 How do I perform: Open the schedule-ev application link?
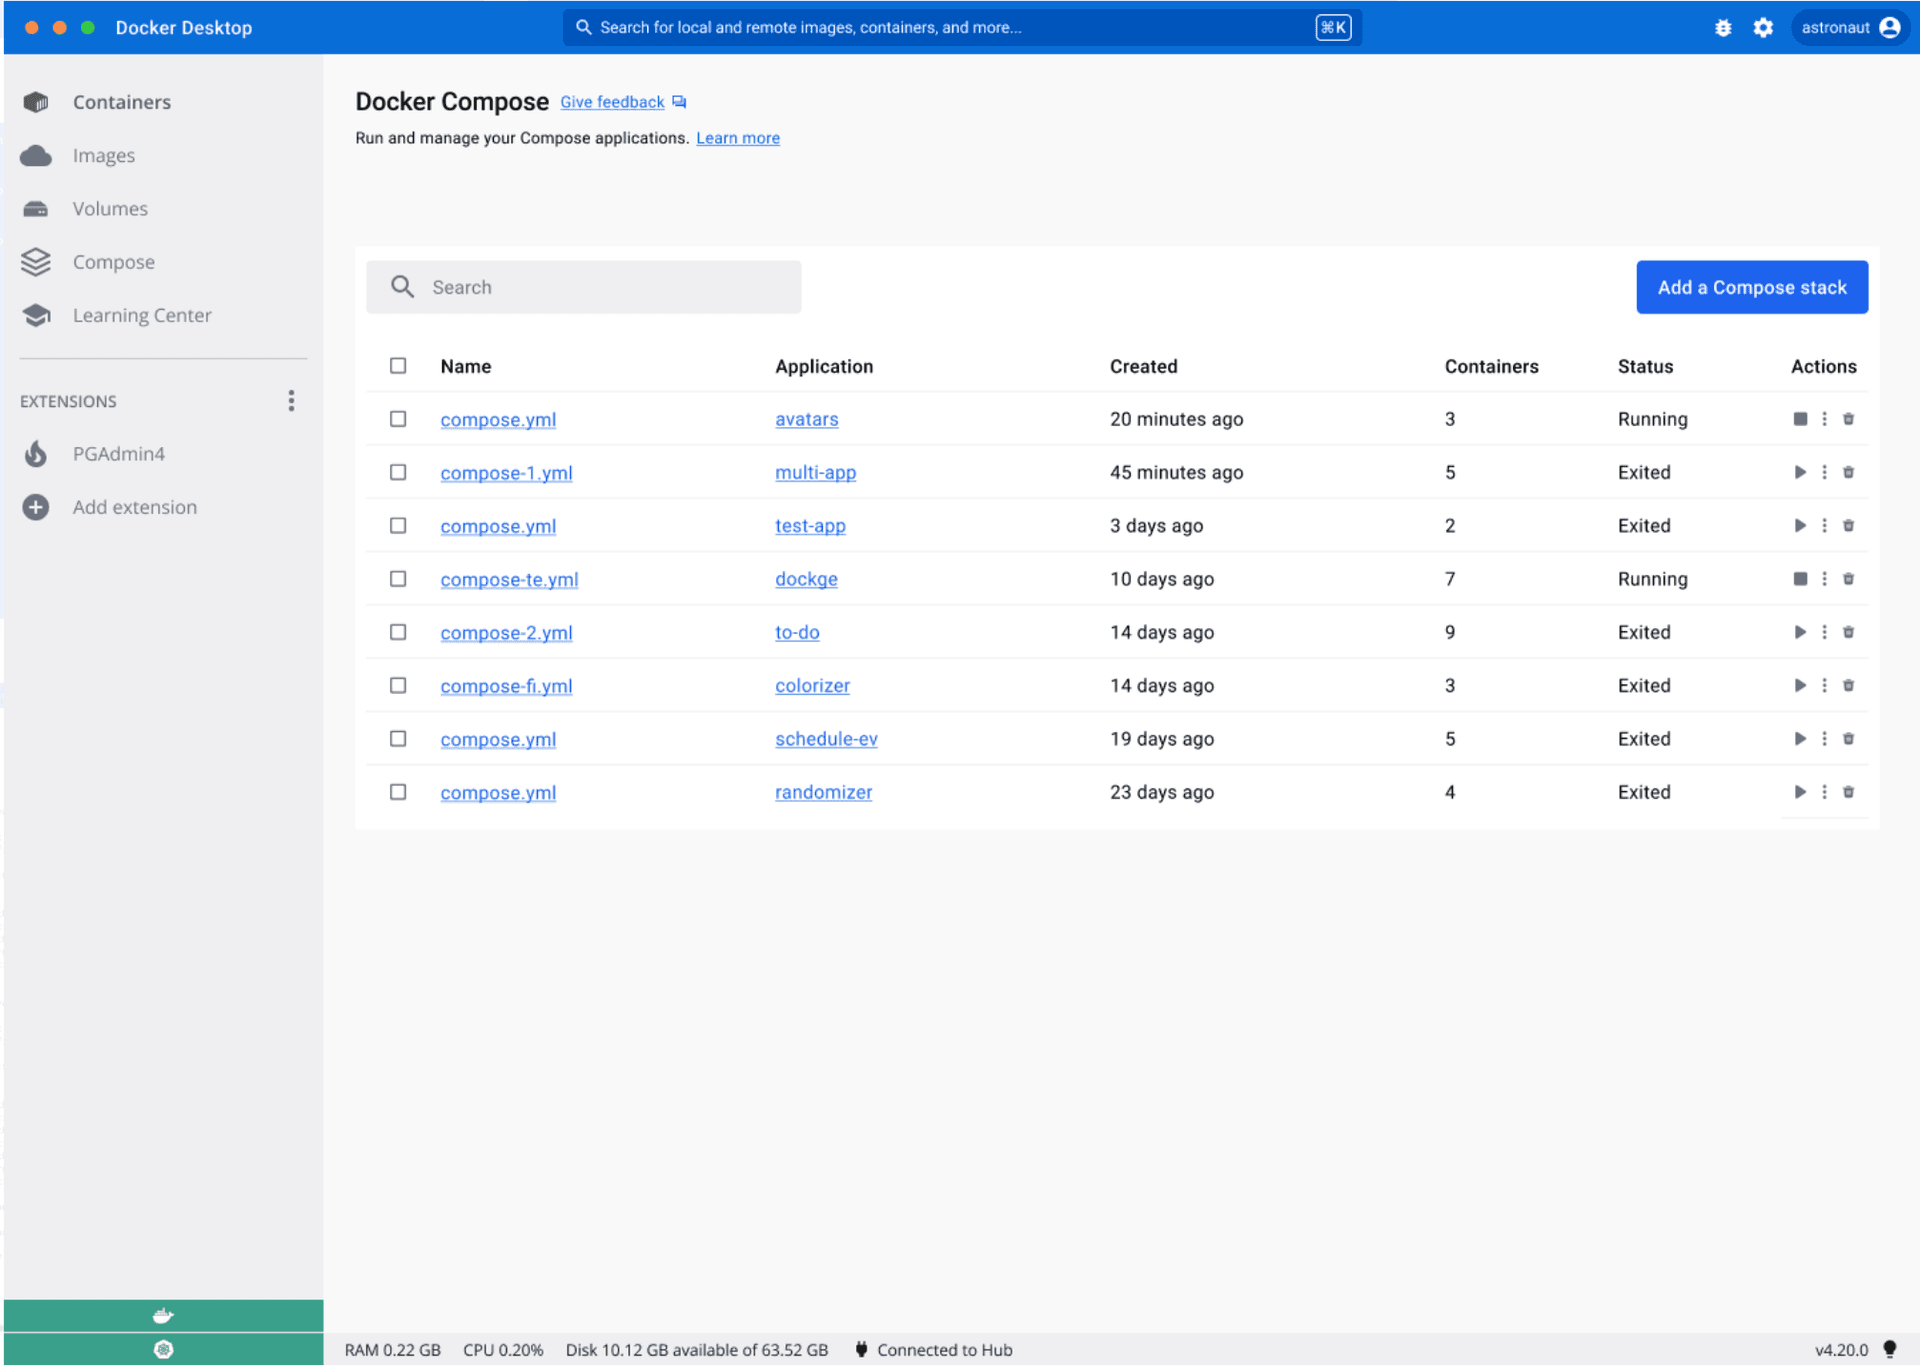pos(826,739)
